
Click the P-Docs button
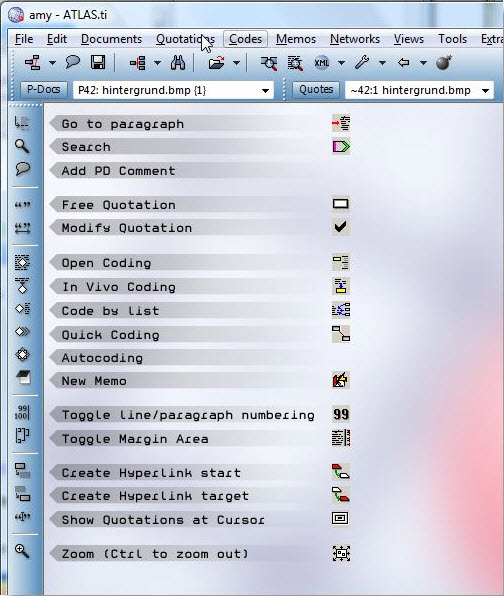point(44,90)
